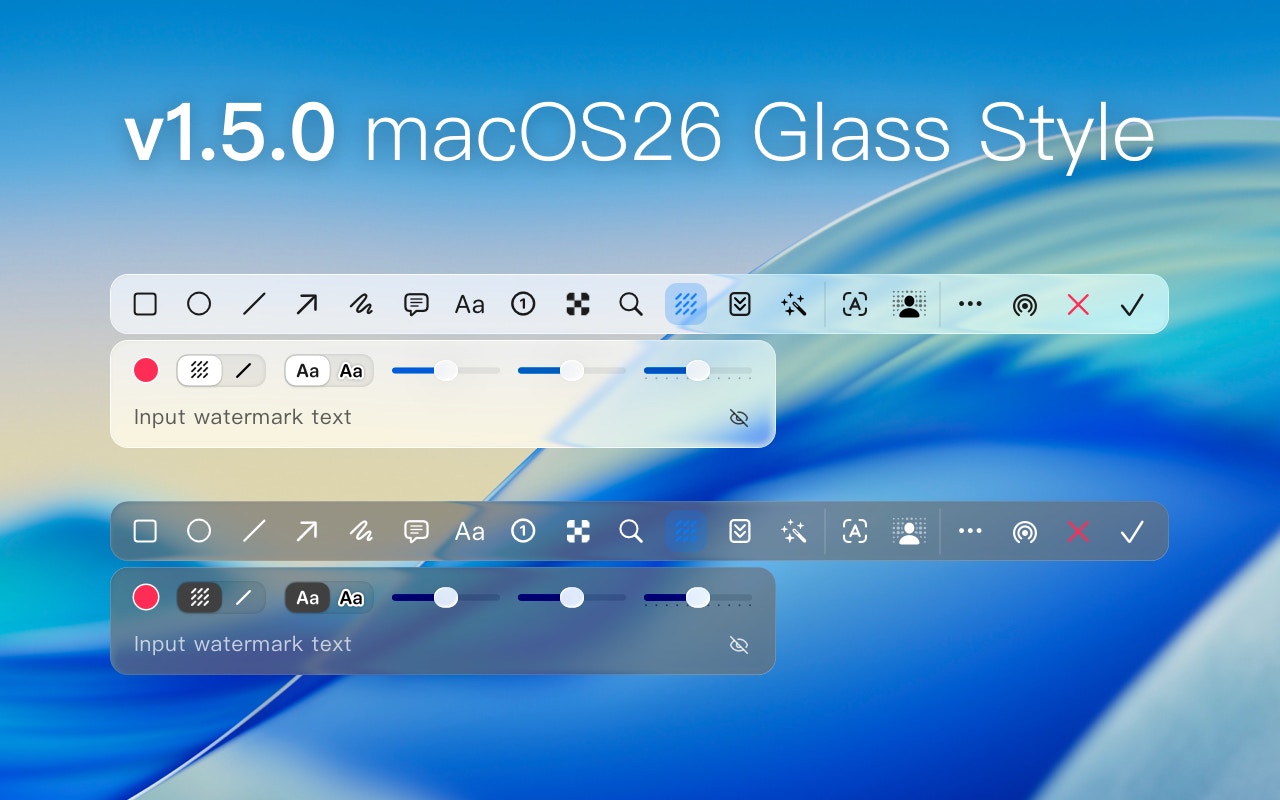Click the OCR text recognition icon in dark toolbar
Viewport: 1280px width, 800px height.
(x=855, y=531)
